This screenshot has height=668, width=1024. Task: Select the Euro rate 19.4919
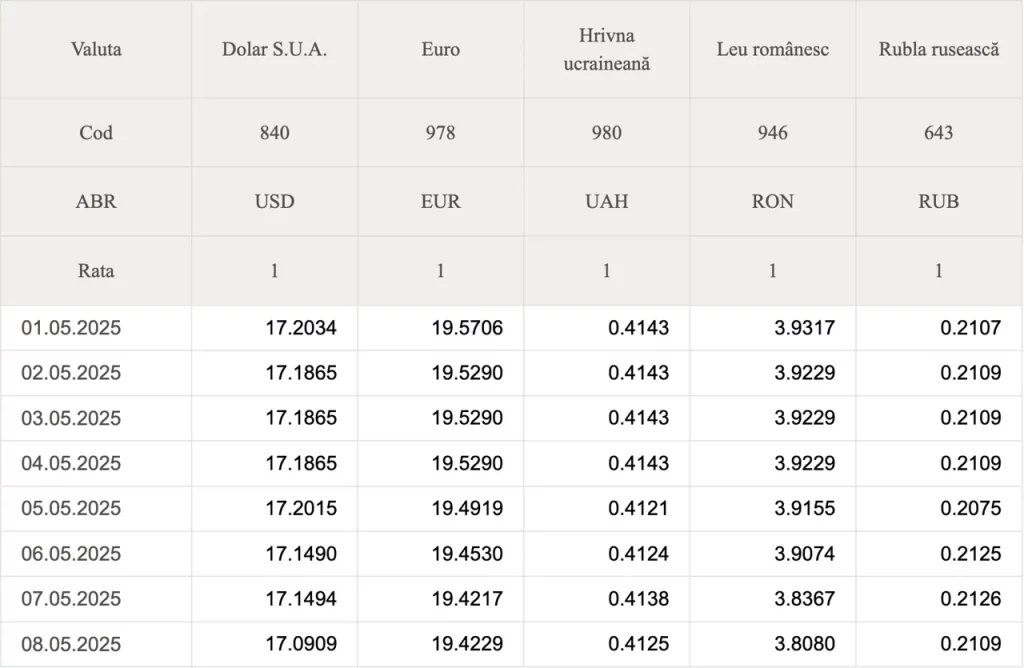pos(467,508)
